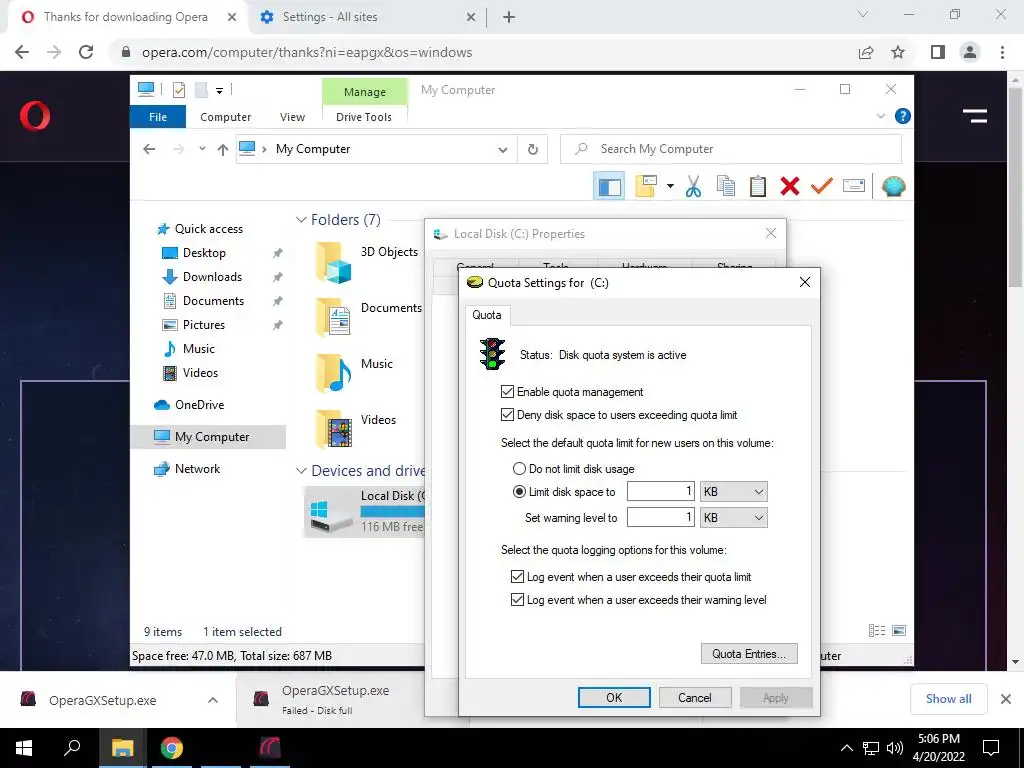Viewport: 1024px width, 768px height.
Task: Uncheck Enable quota management
Action: pos(507,392)
